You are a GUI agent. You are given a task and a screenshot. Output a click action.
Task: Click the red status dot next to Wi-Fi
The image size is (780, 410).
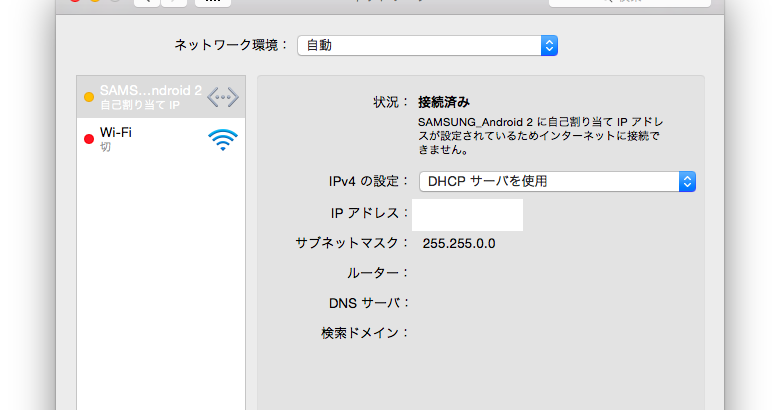89,139
